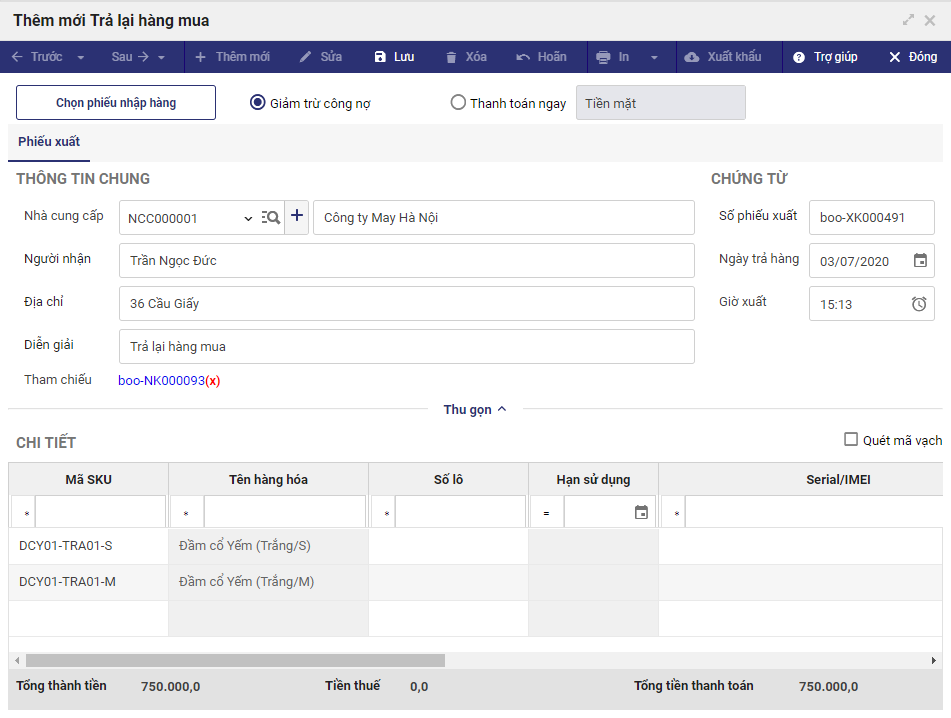Switch to the Phiếu xuất tab
The height and width of the screenshot is (718, 951).
tap(49, 142)
